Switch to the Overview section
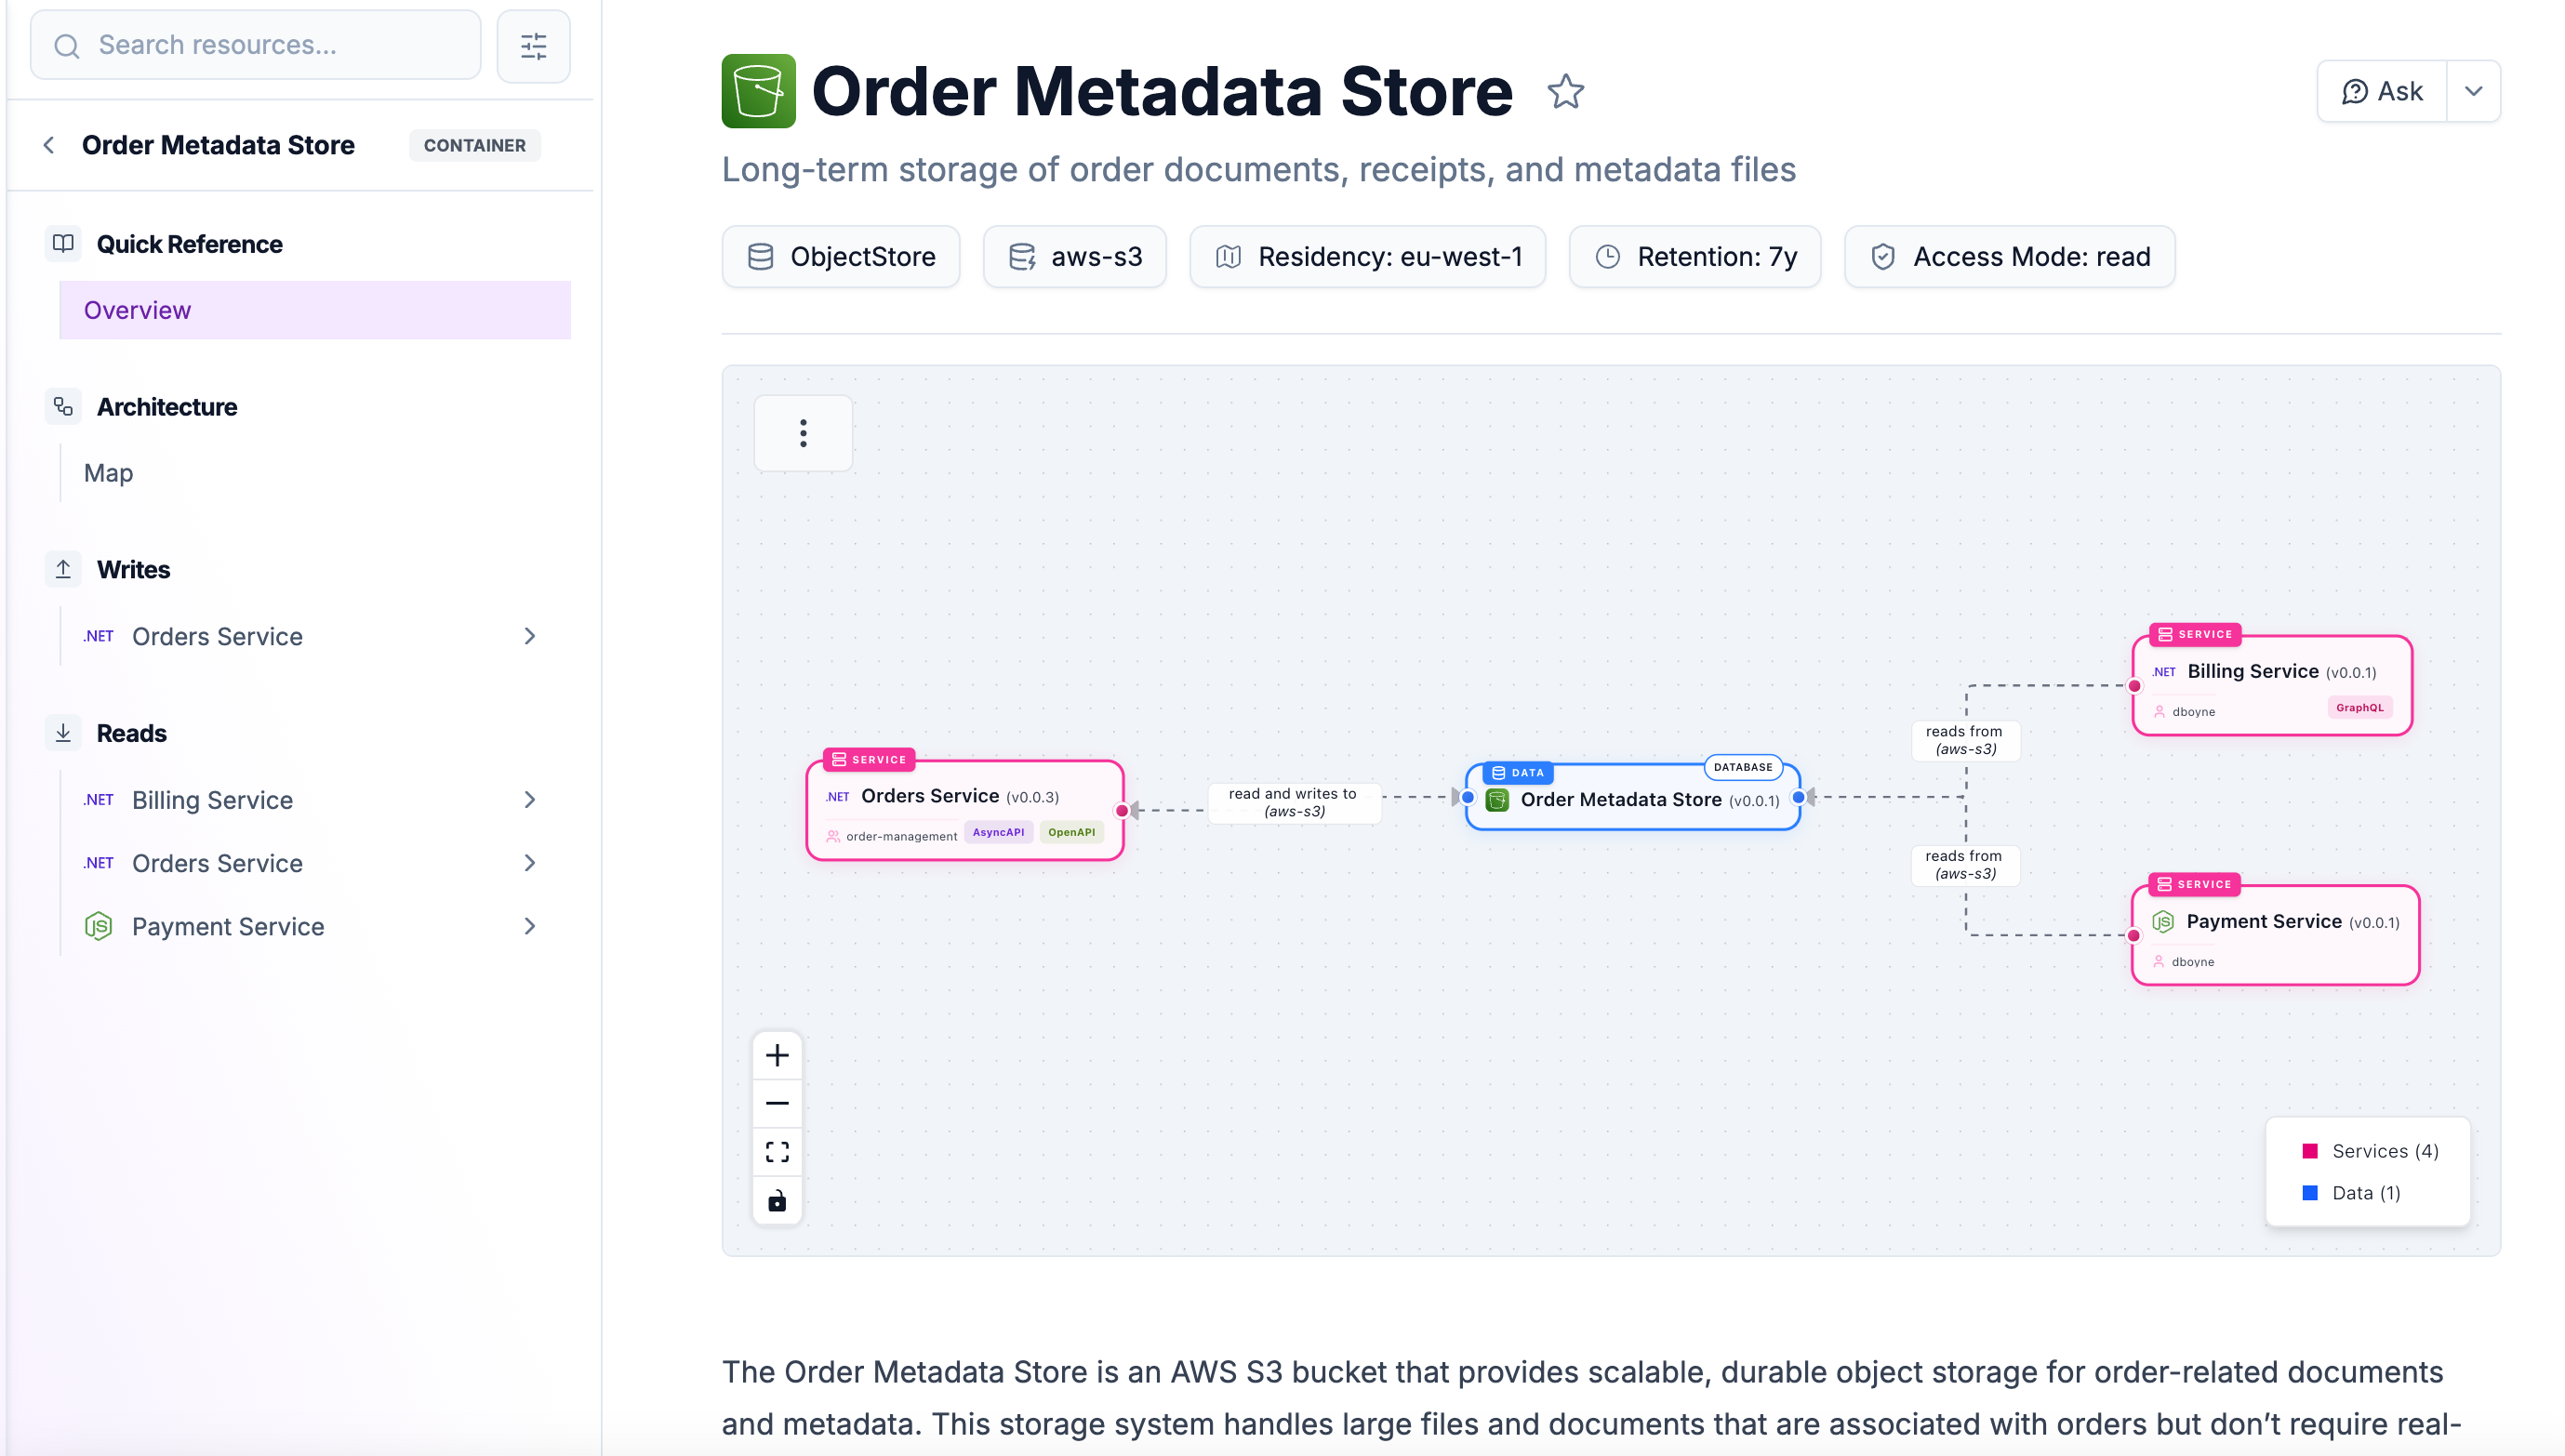Image resolution: width=2565 pixels, height=1456 pixels. pyautogui.click(x=137, y=310)
